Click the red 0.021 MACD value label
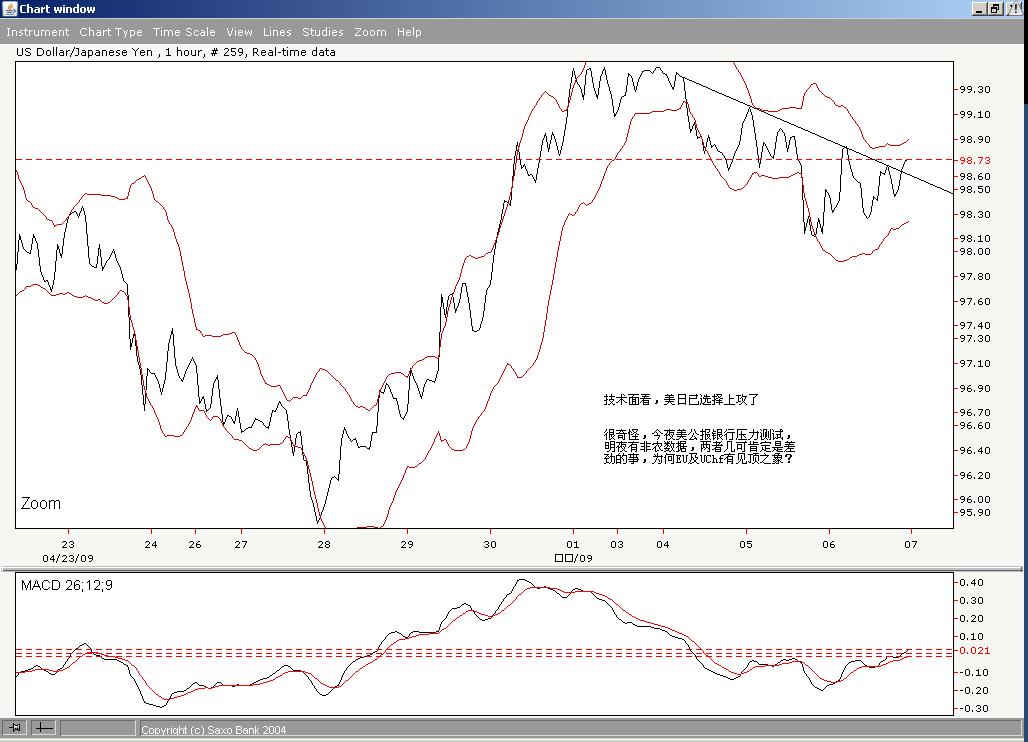Viewport: 1028px width, 742px height. 974,650
